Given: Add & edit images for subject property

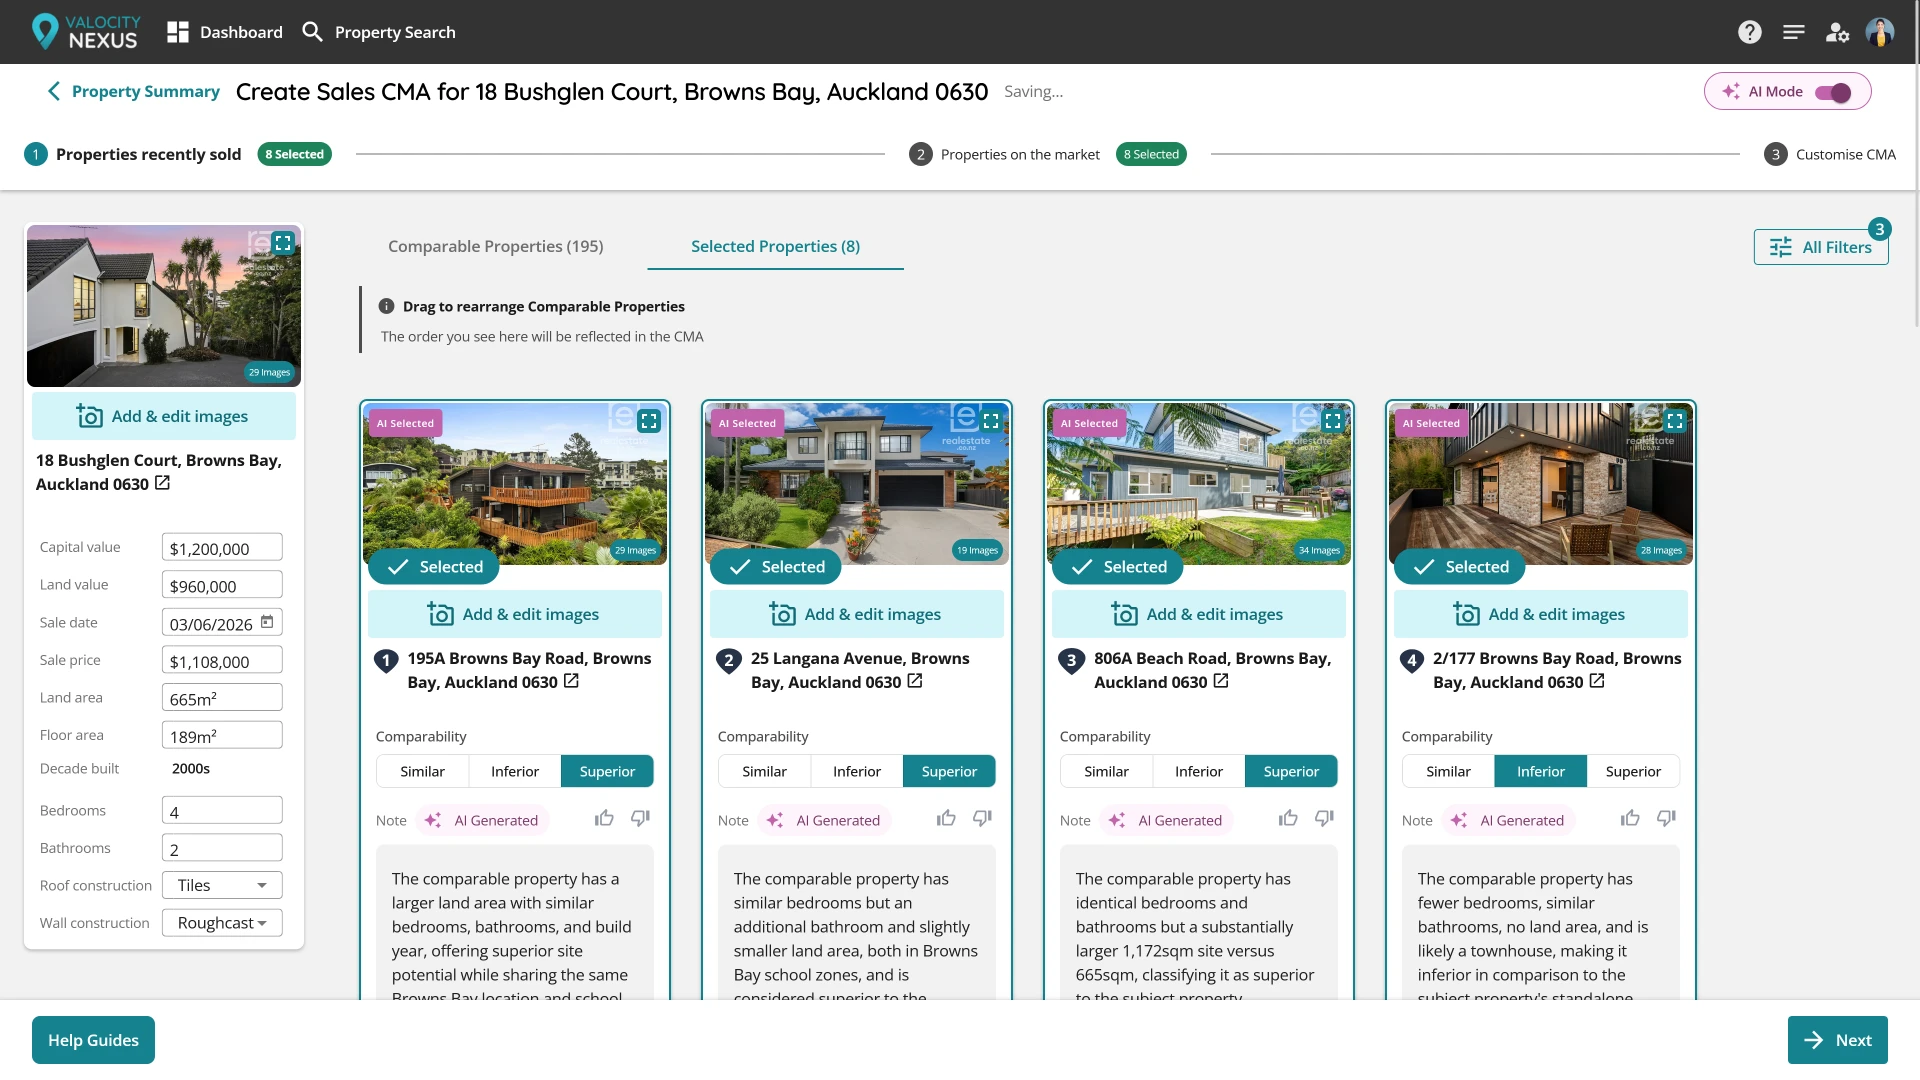Looking at the screenshot, I should point(164,416).
